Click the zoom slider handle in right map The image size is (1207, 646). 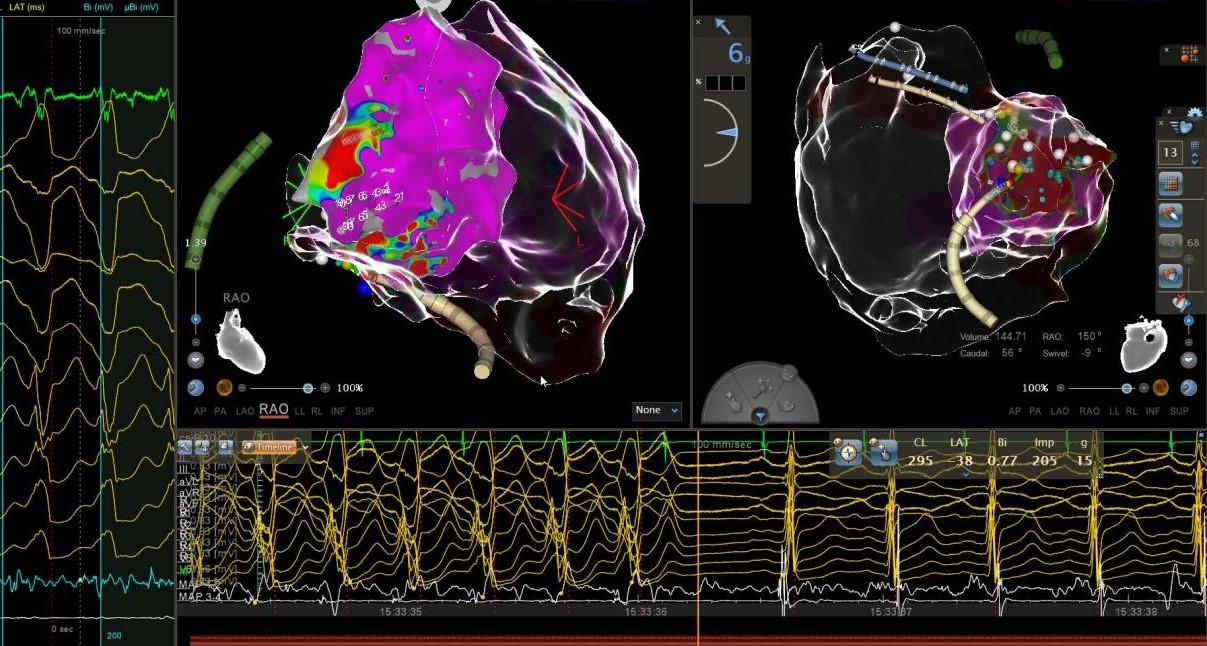(1127, 388)
